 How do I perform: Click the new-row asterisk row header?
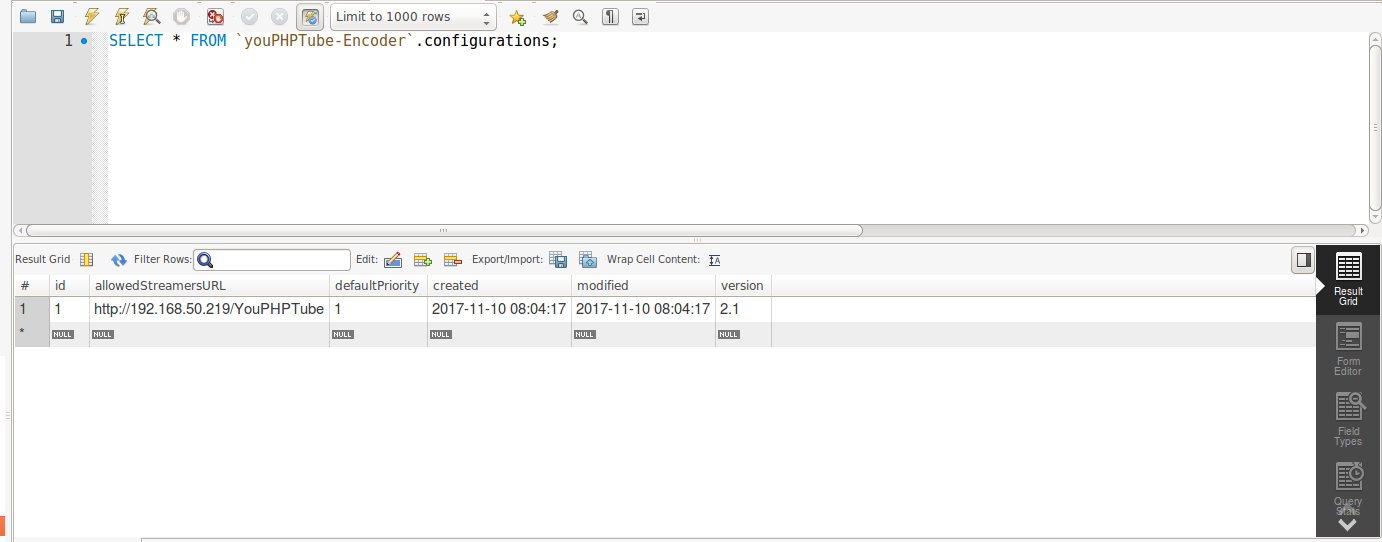pyautogui.click(x=31, y=334)
